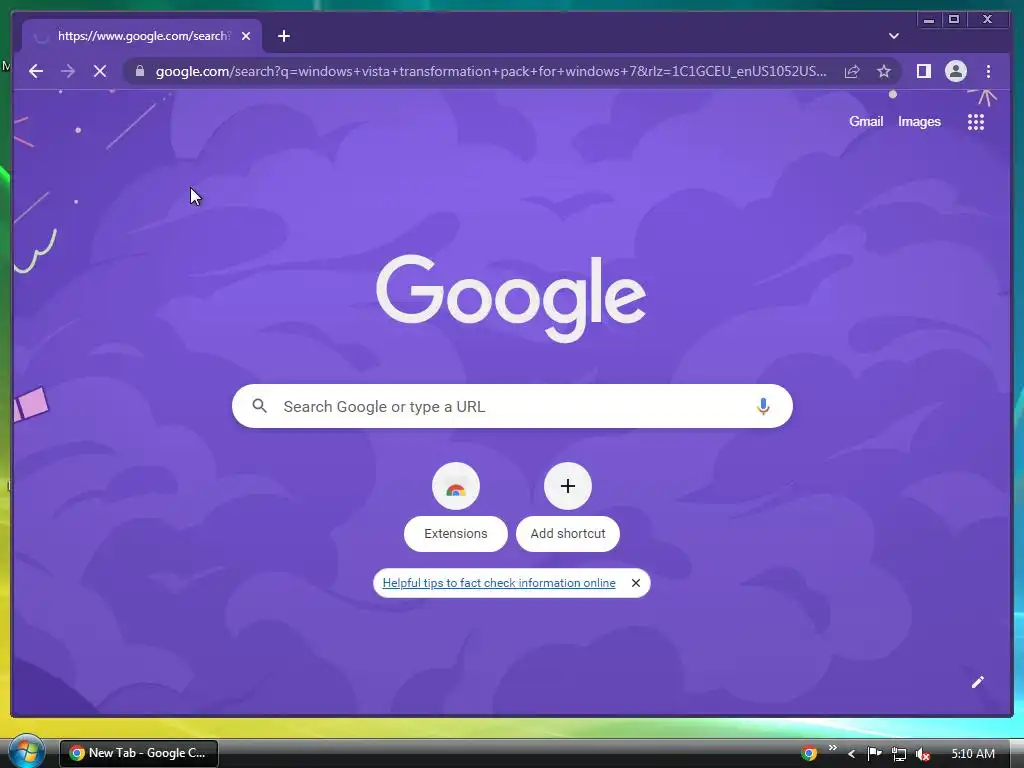Dismiss the fact check tips chip
Screen dimensions: 1024x768
635,583
